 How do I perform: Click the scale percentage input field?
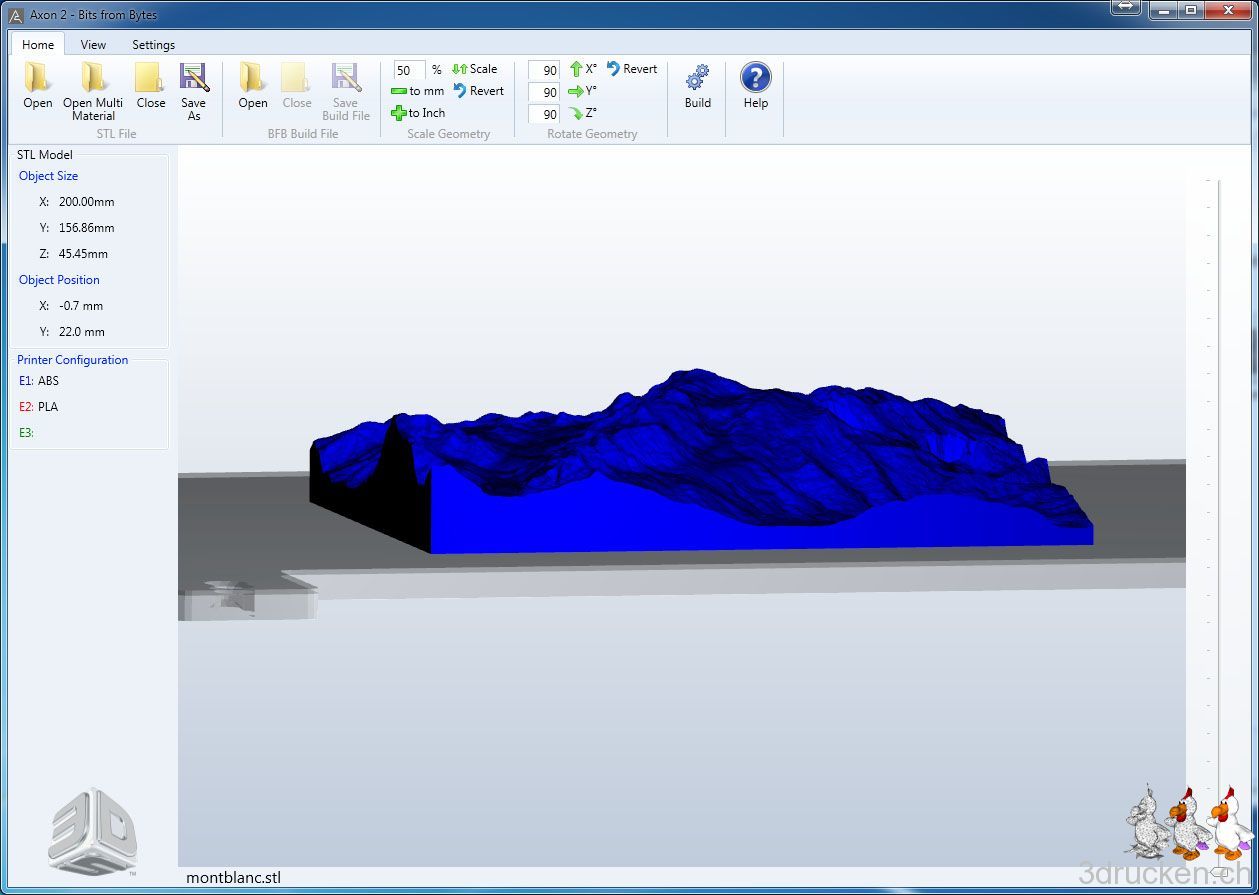408,70
